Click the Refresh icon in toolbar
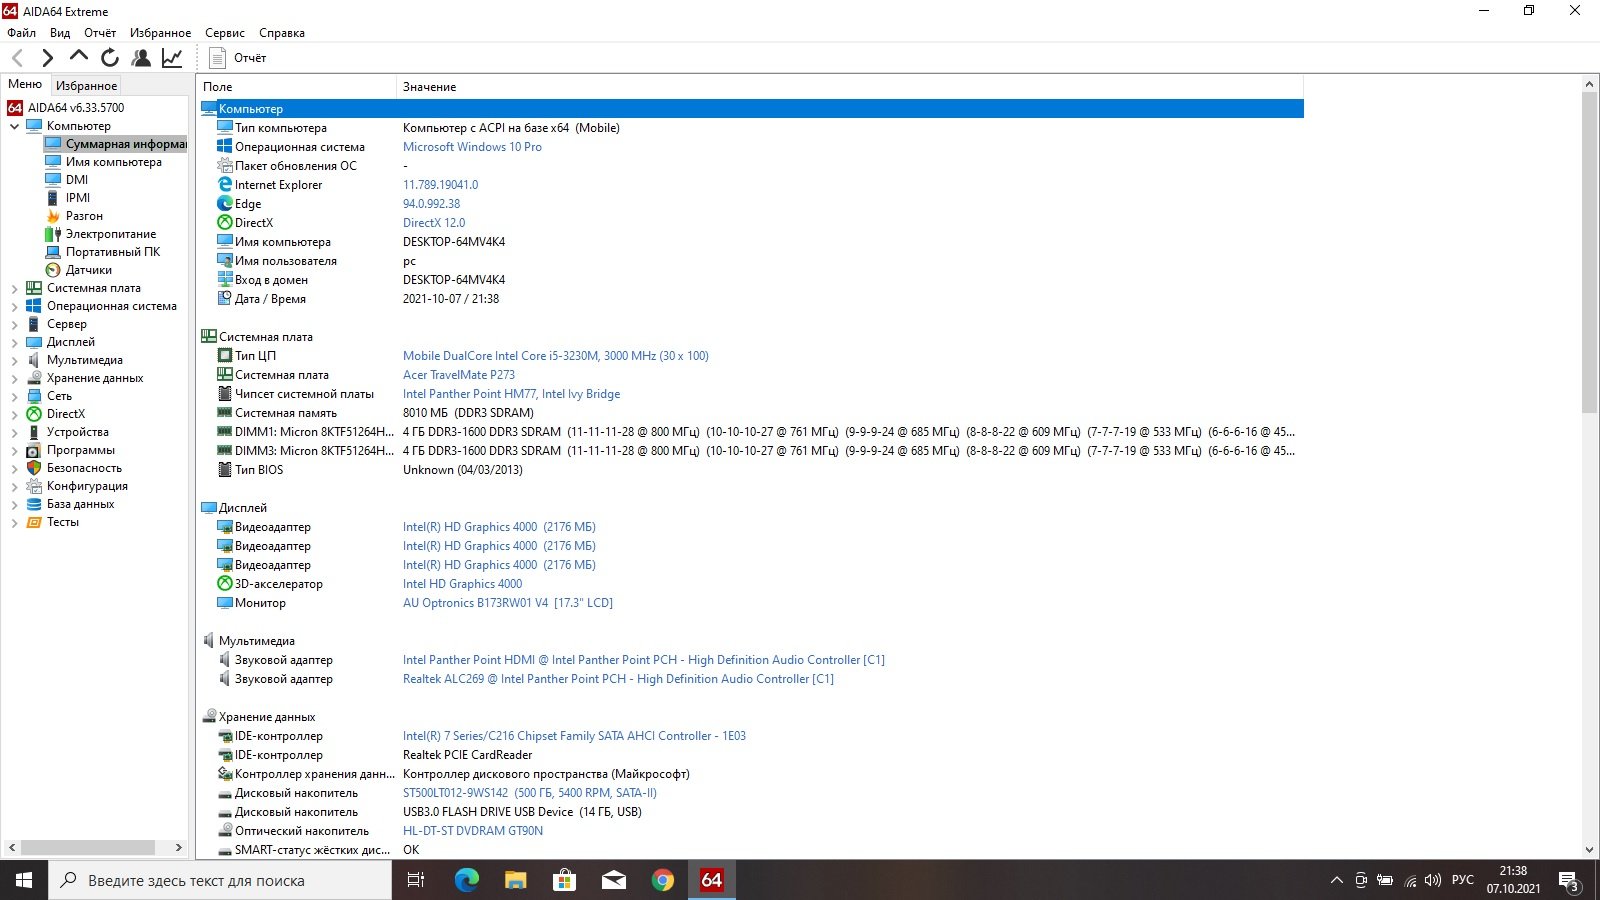This screenshot has width=1600, height=900. (x=110, y=58)
